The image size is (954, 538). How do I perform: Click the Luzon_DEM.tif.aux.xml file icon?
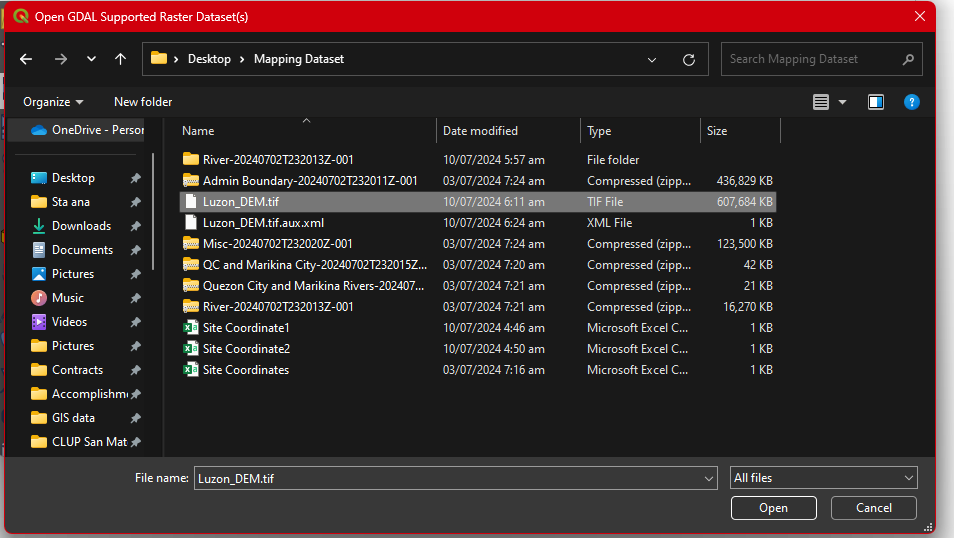(x=191, y=223)
